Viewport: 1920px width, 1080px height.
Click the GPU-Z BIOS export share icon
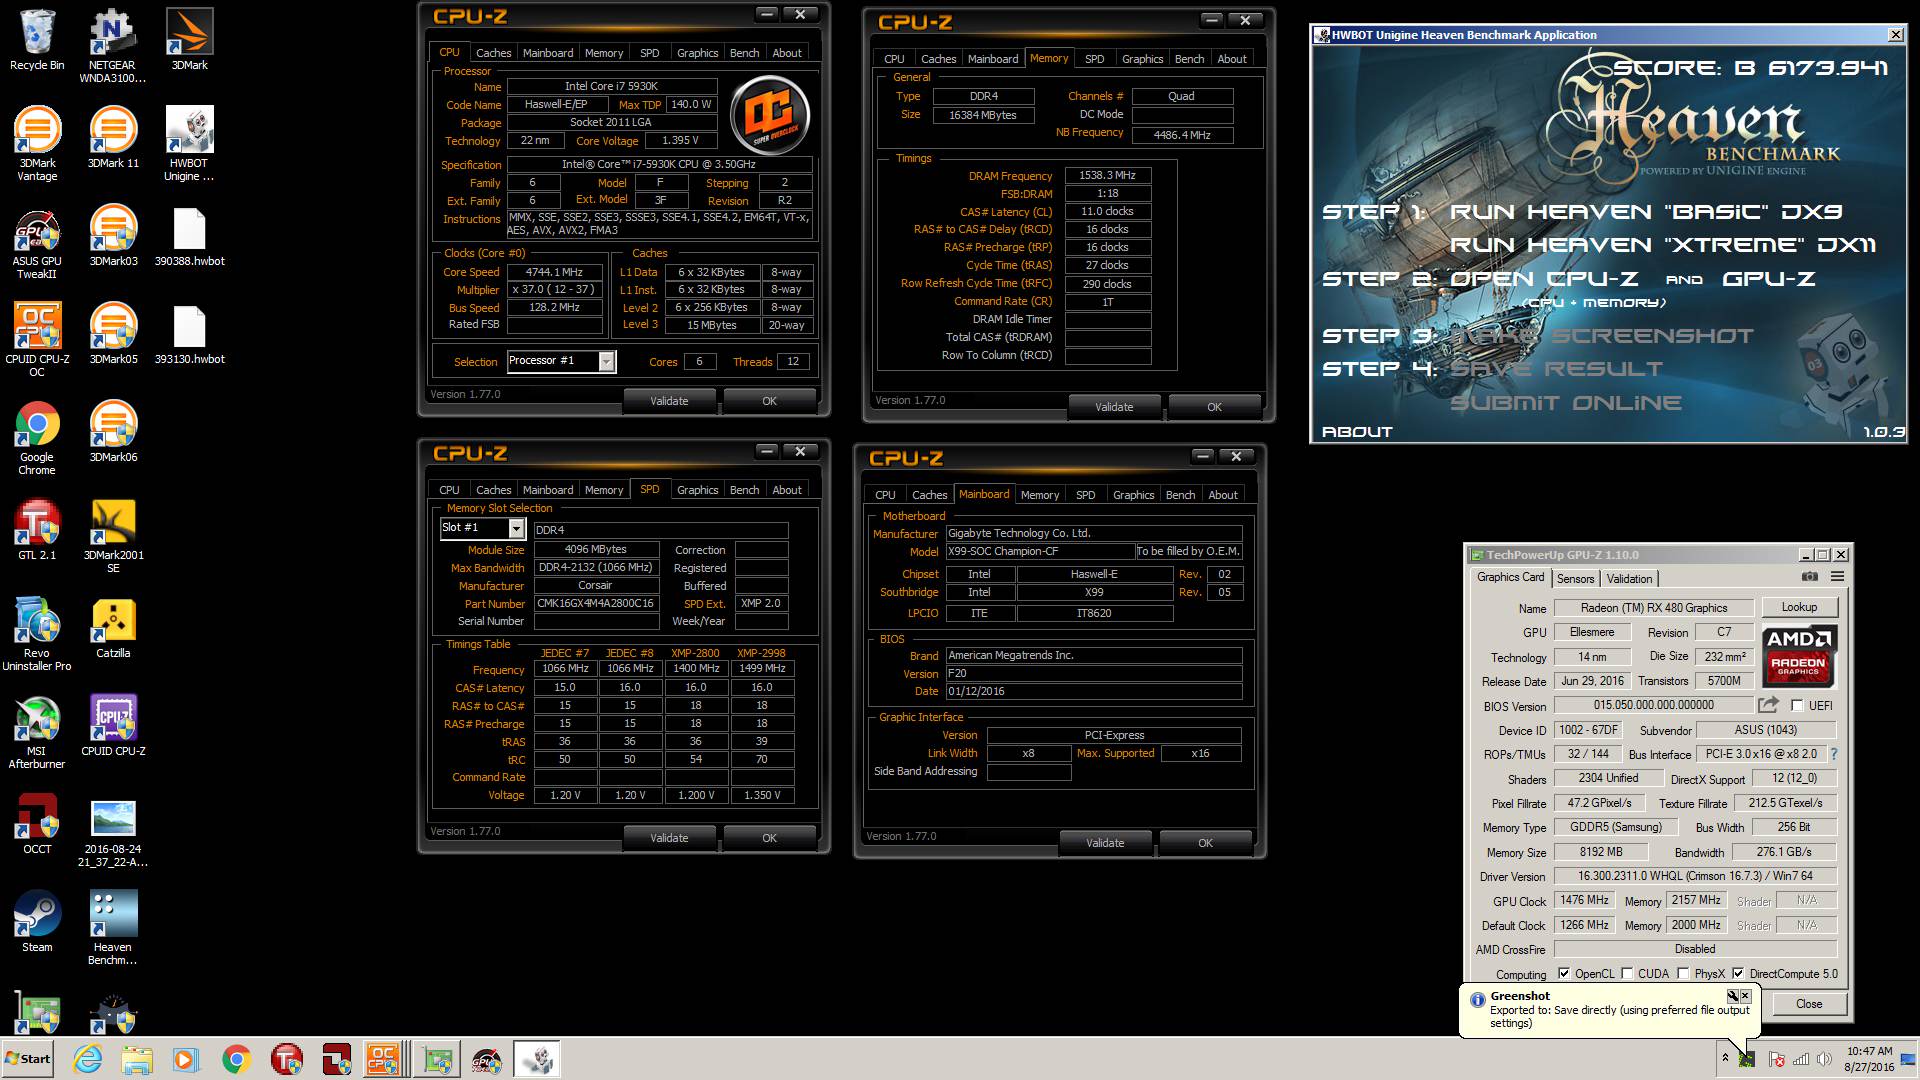point(1768,705)
